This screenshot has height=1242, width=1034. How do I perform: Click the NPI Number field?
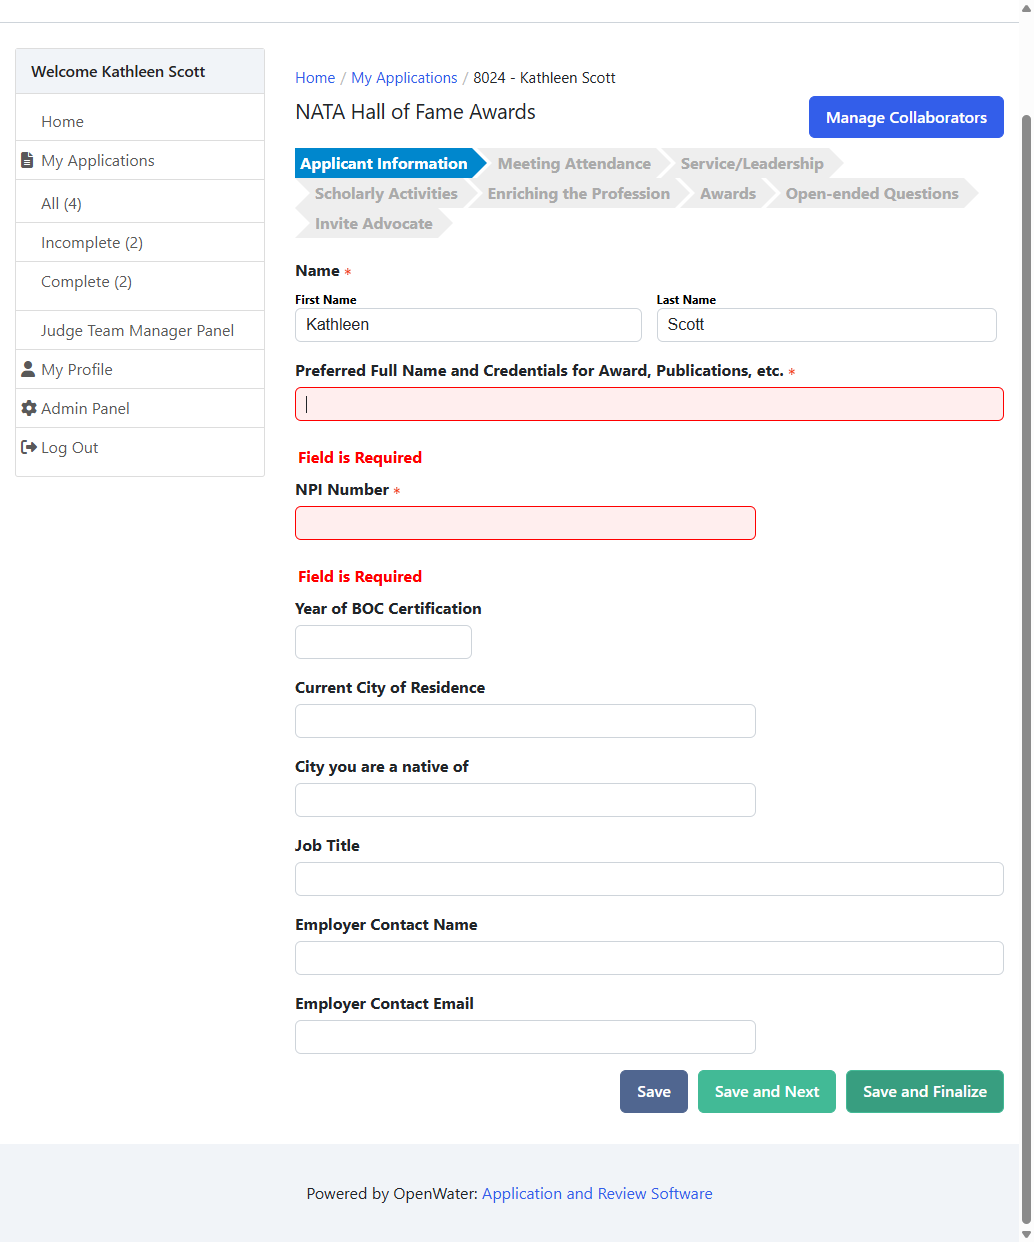point(525,523)
